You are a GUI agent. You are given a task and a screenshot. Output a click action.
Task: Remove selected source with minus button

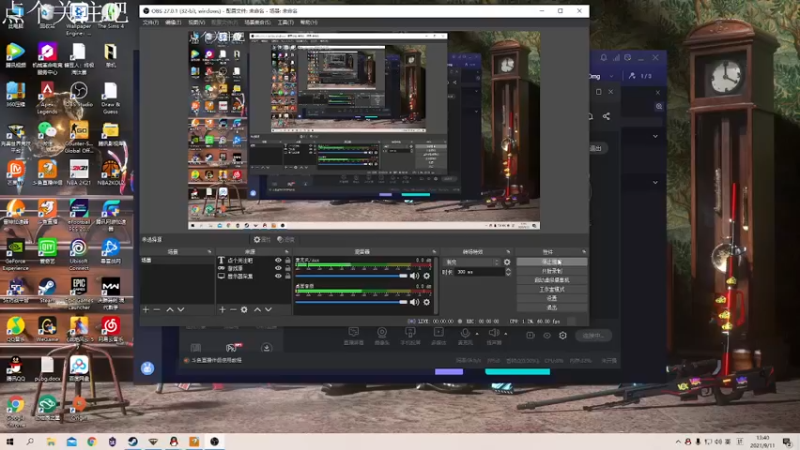click(233, 310)
